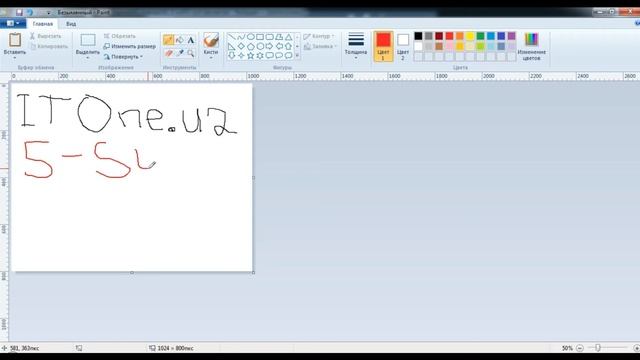Screen dimensions: 640x360
Task: Select the Color picker eyedropper tool
Action: click(x=180, y=53)
